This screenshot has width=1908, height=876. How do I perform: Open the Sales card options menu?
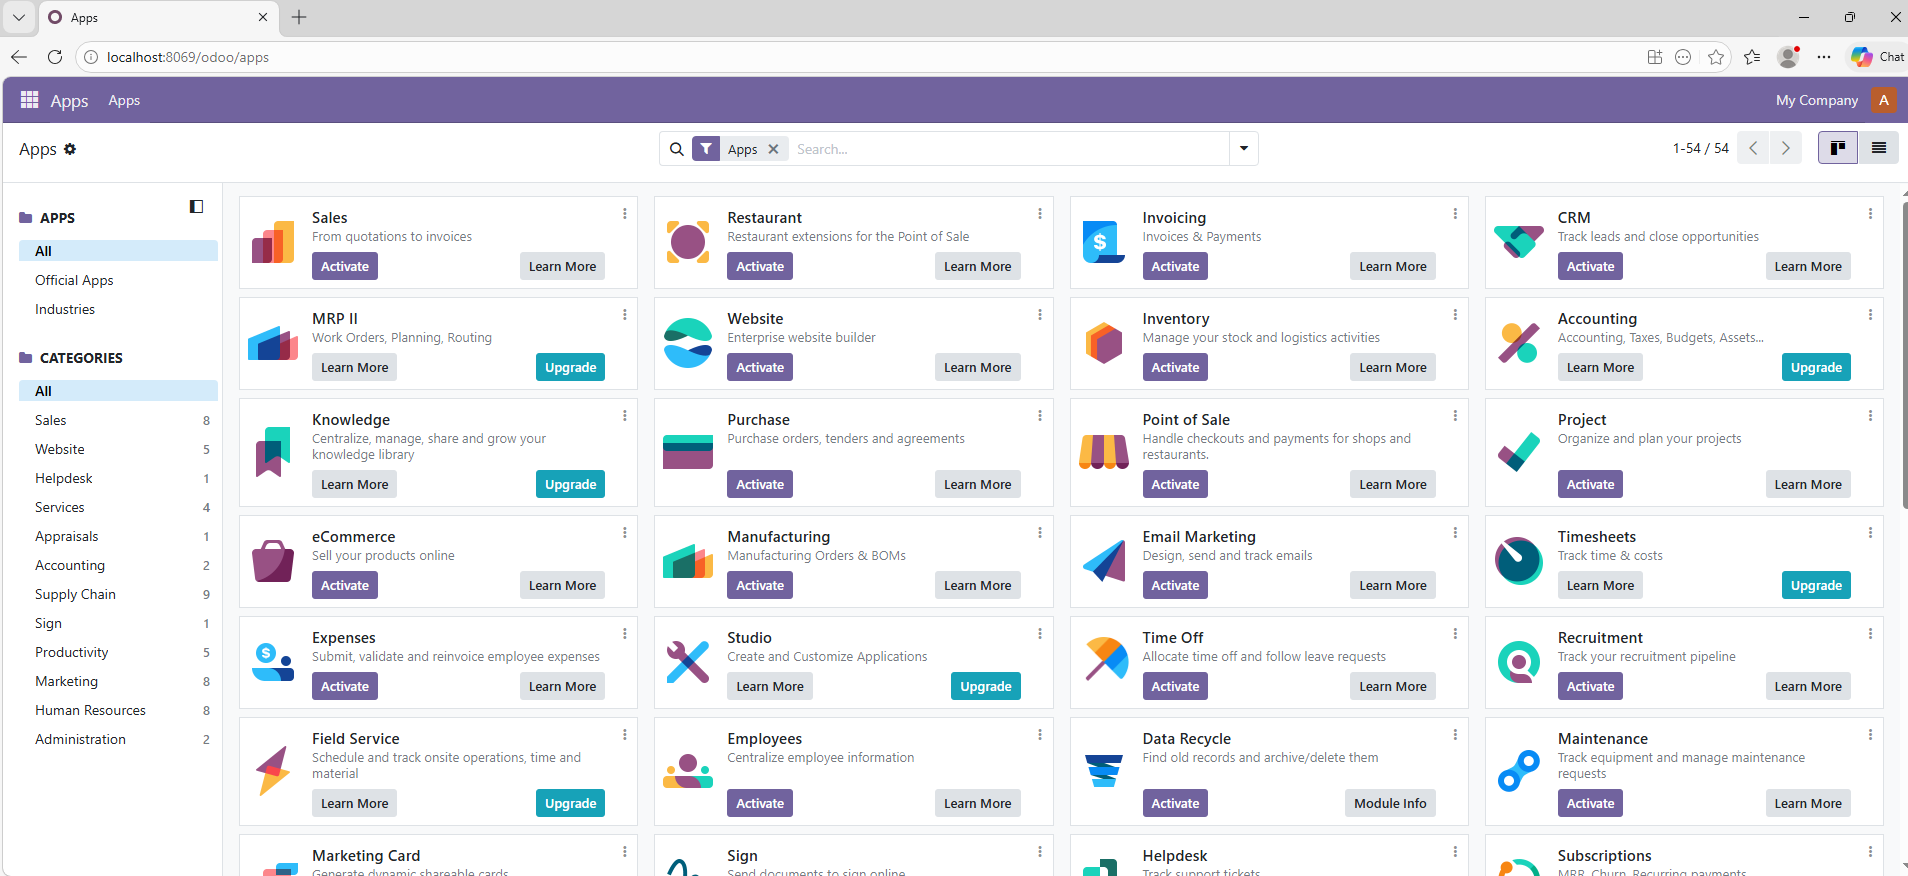click(x=625, y=214)
